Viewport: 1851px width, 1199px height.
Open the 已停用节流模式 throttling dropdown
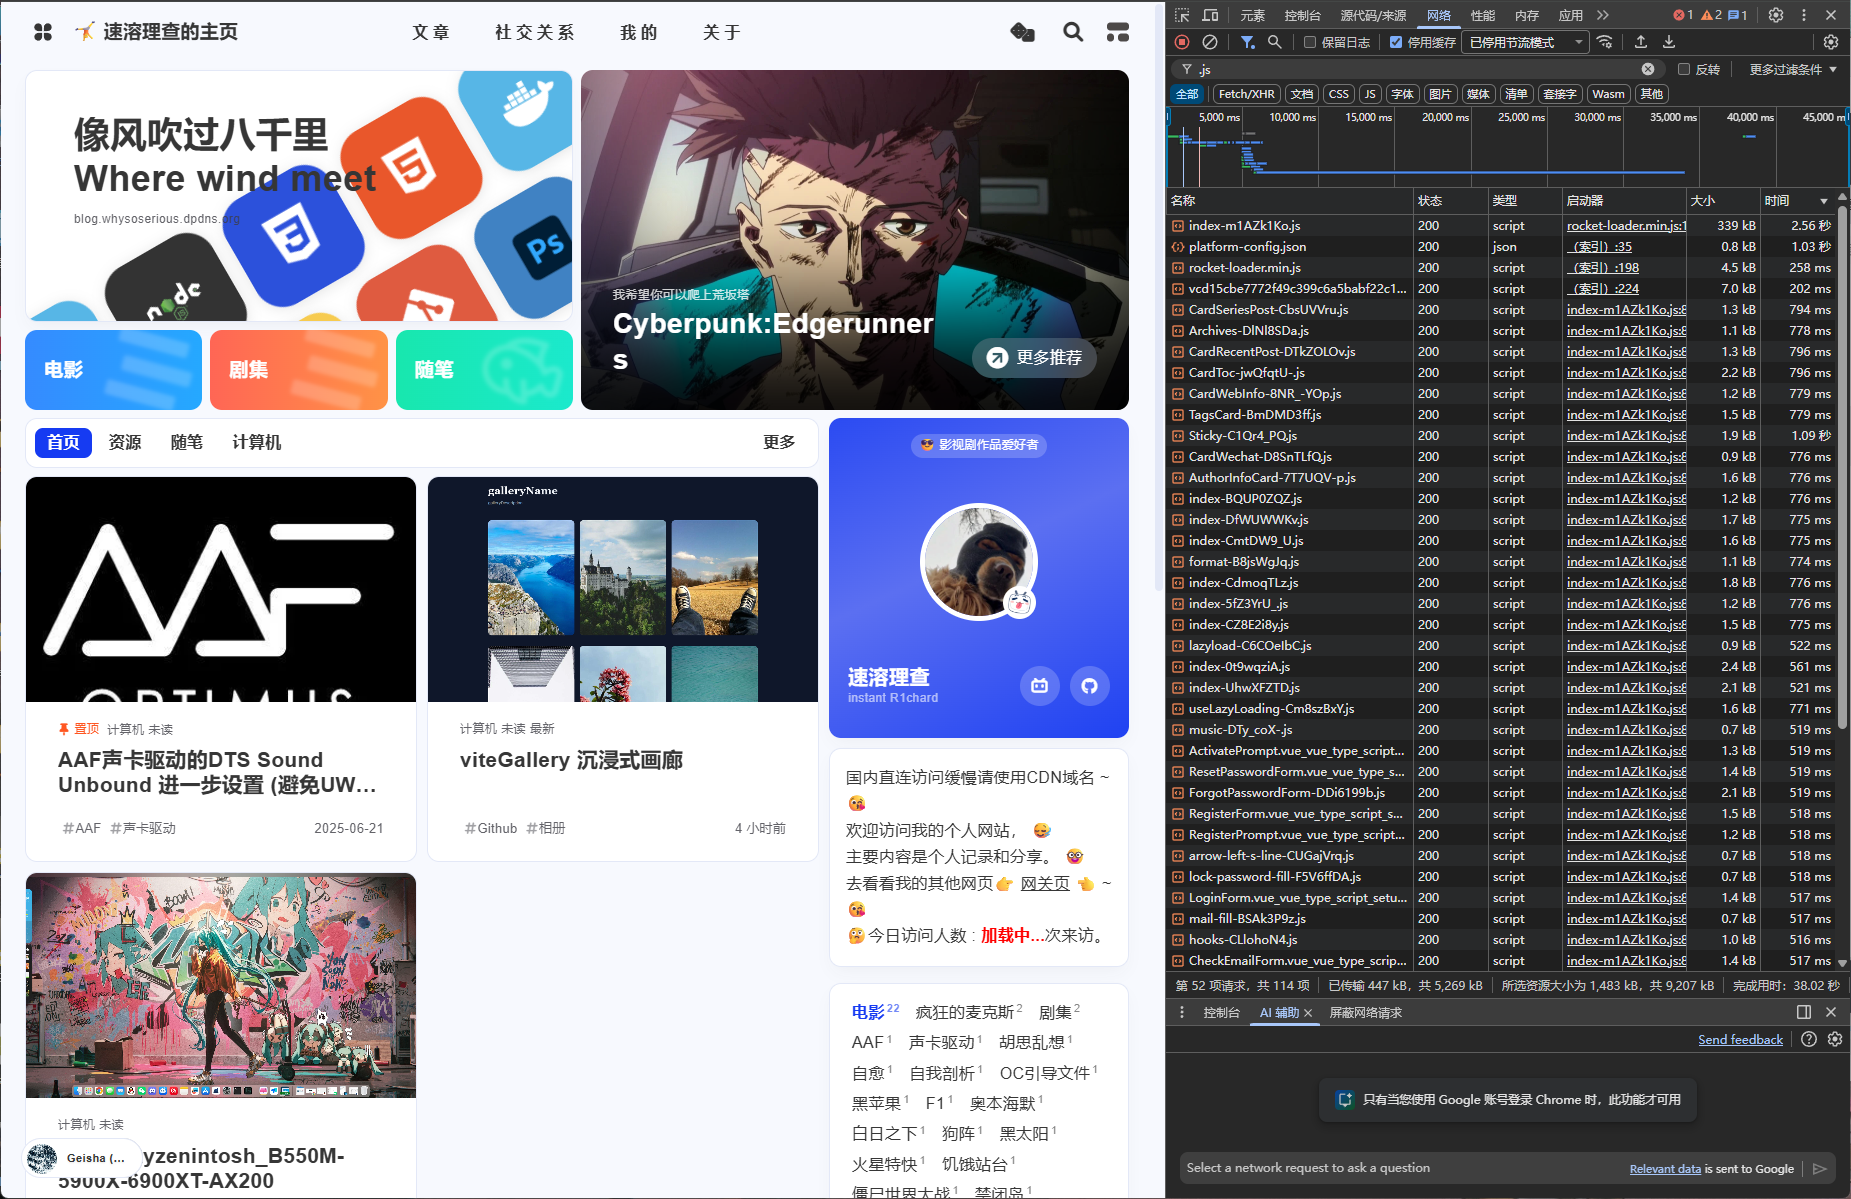coord(1525,42)
